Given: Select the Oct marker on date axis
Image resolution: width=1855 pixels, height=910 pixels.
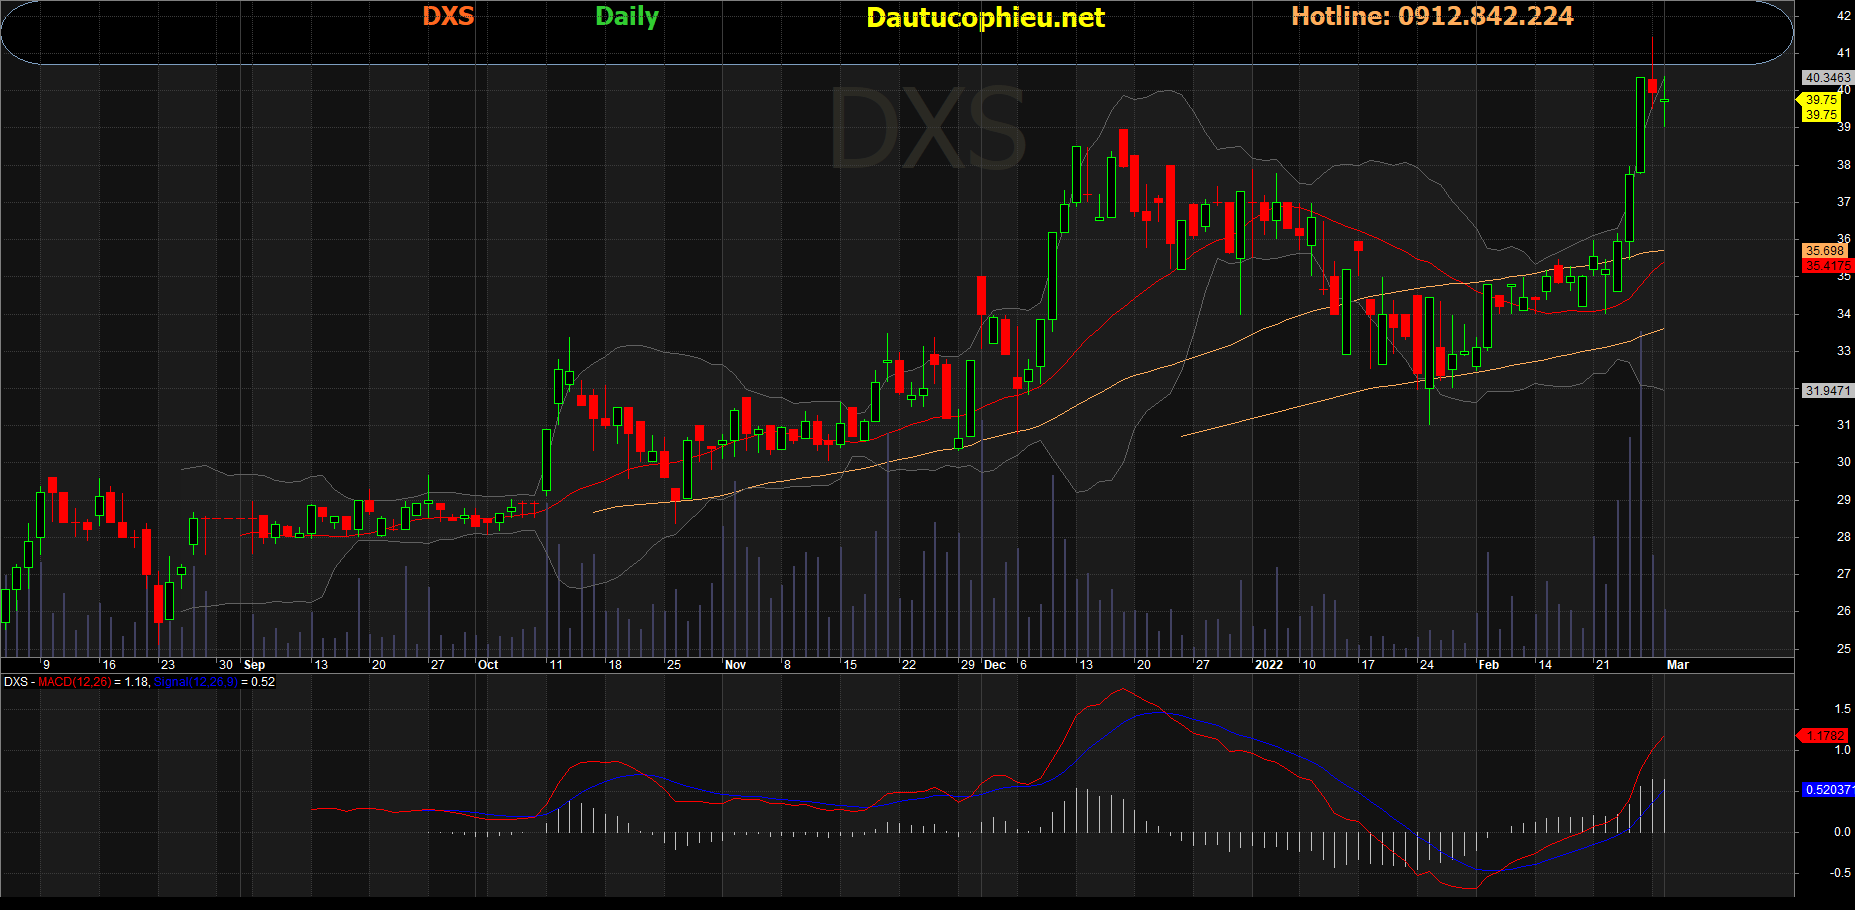Looking at the screenshot, I should [x=488, y=665].
